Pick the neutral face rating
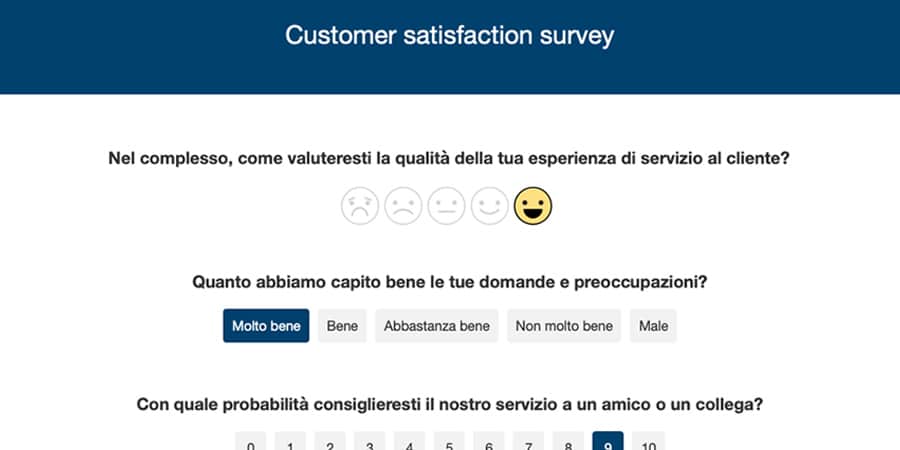Viewport: 900px width, 450px height. coord(447,206)
